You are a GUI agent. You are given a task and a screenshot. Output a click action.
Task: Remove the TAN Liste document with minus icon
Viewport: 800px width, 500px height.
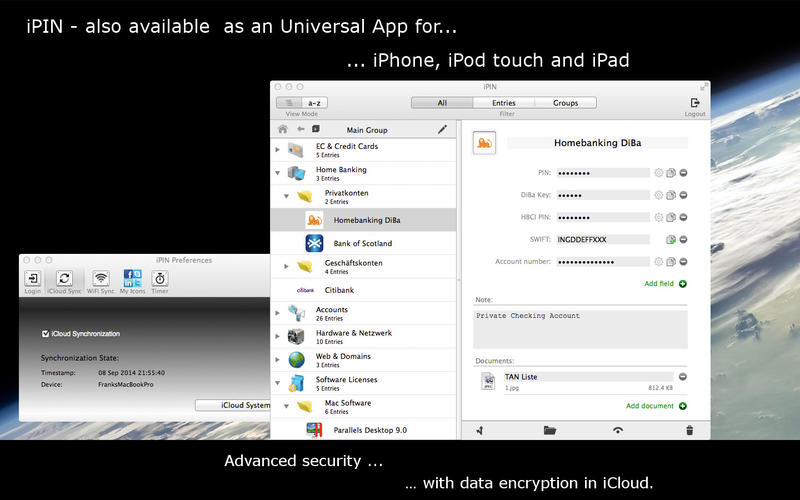coord(683,377)
